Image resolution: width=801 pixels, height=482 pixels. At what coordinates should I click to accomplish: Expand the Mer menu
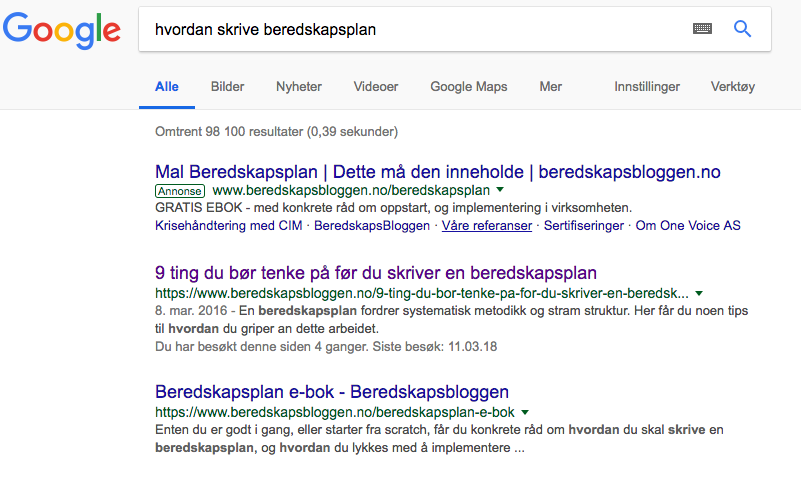pos(550,87)
